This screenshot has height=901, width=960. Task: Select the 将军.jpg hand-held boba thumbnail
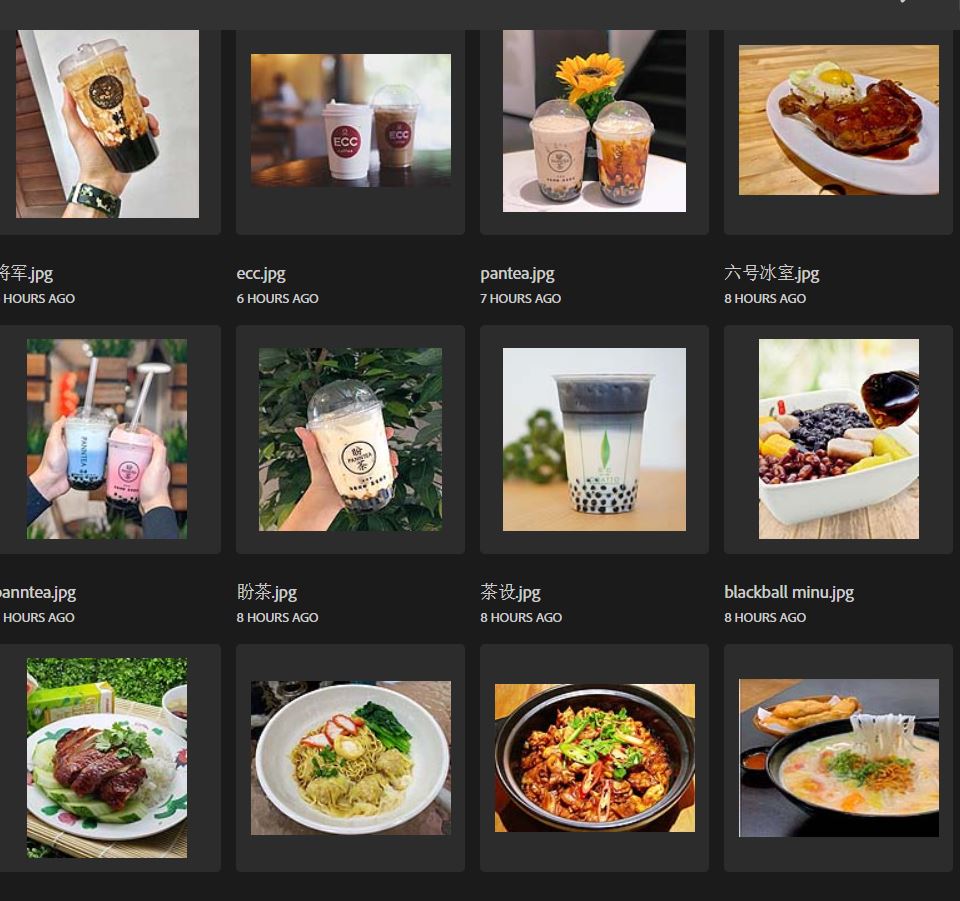(x=107, y=124)
